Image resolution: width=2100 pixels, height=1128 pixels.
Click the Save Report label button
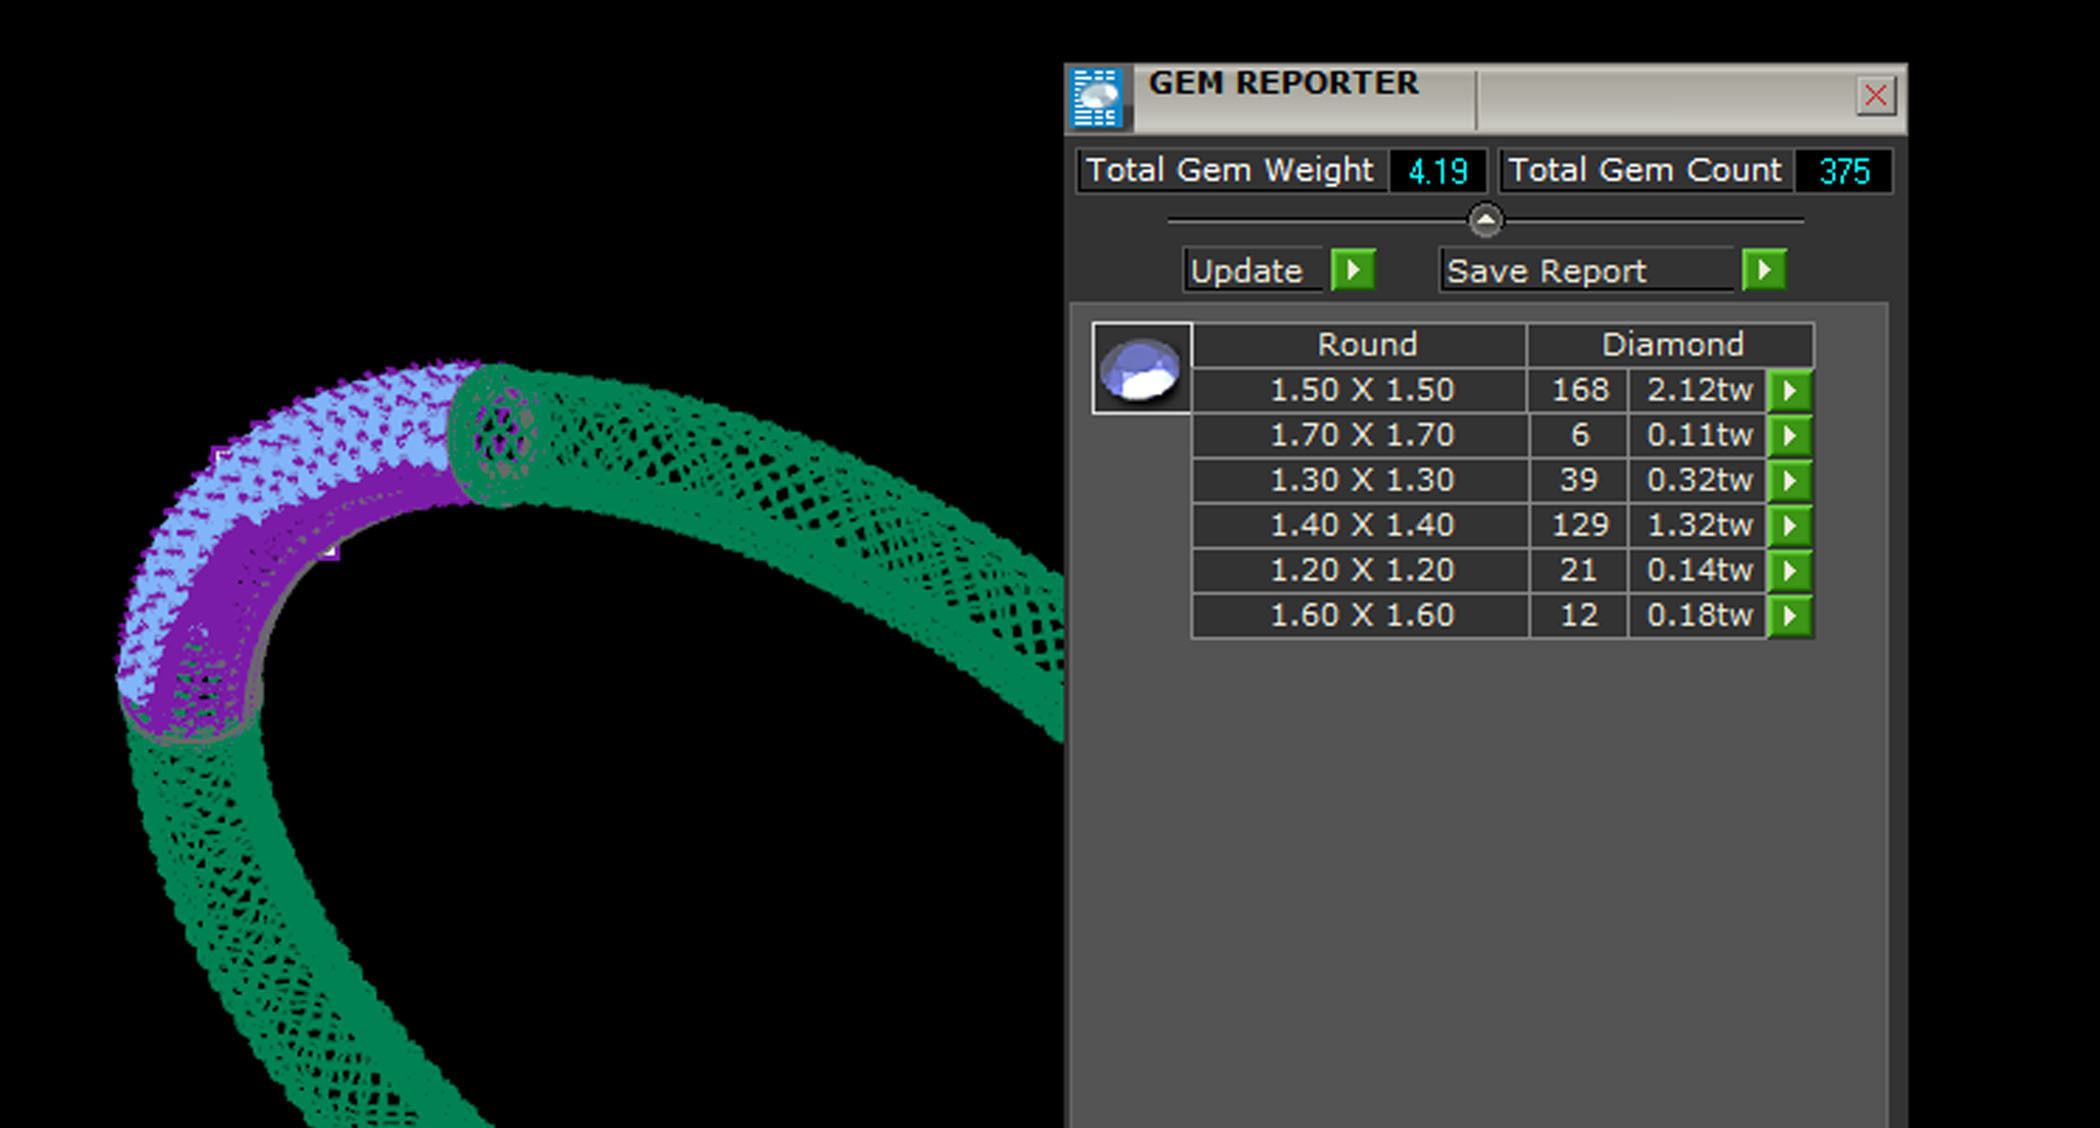click(x=1587, y=270)
